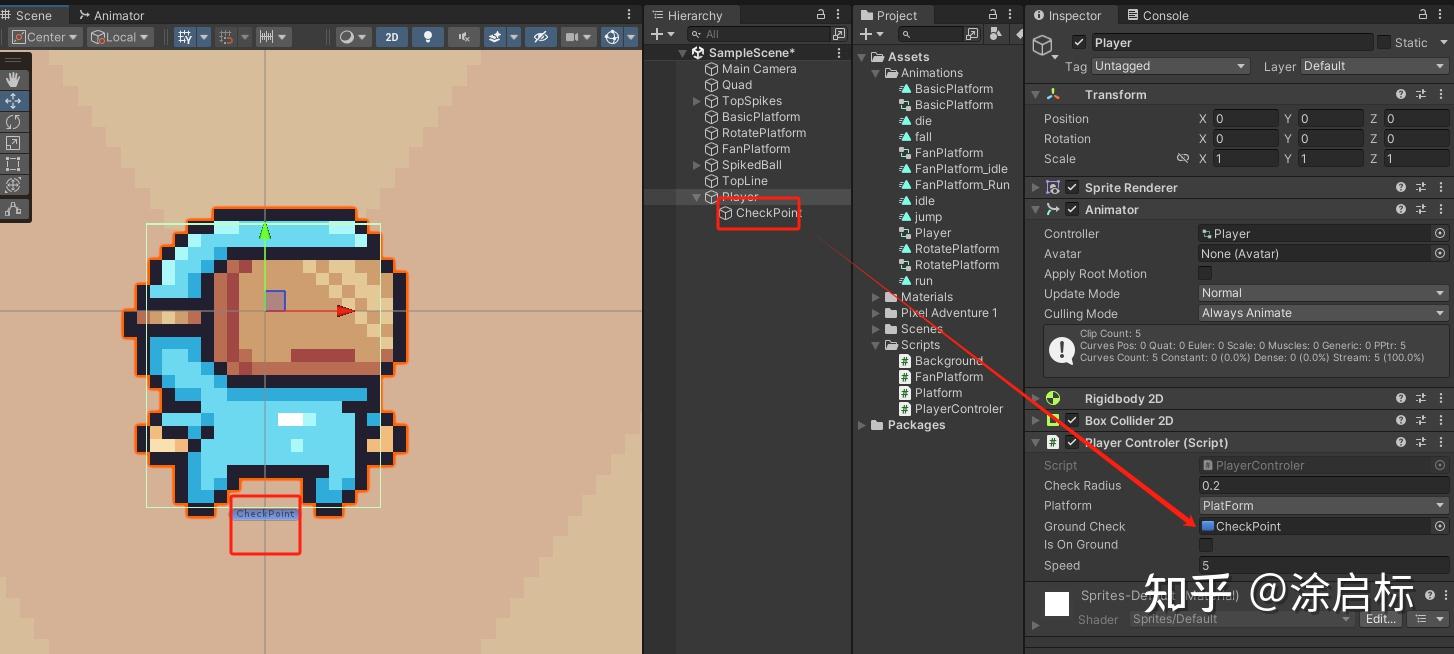Pick object for Ground Check field
The height and width of the screenshot is (654, 1454).
click(1440, 526)
